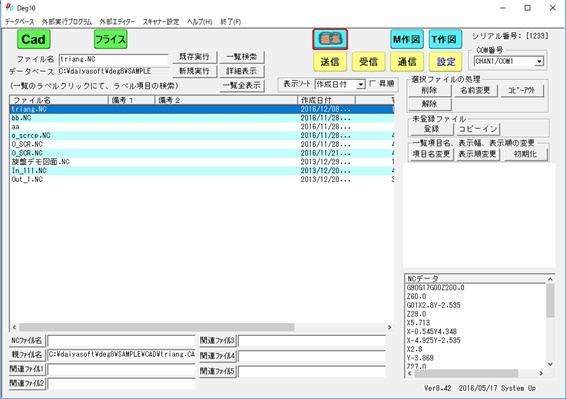Click the コピーアウト button

point(522,90)
